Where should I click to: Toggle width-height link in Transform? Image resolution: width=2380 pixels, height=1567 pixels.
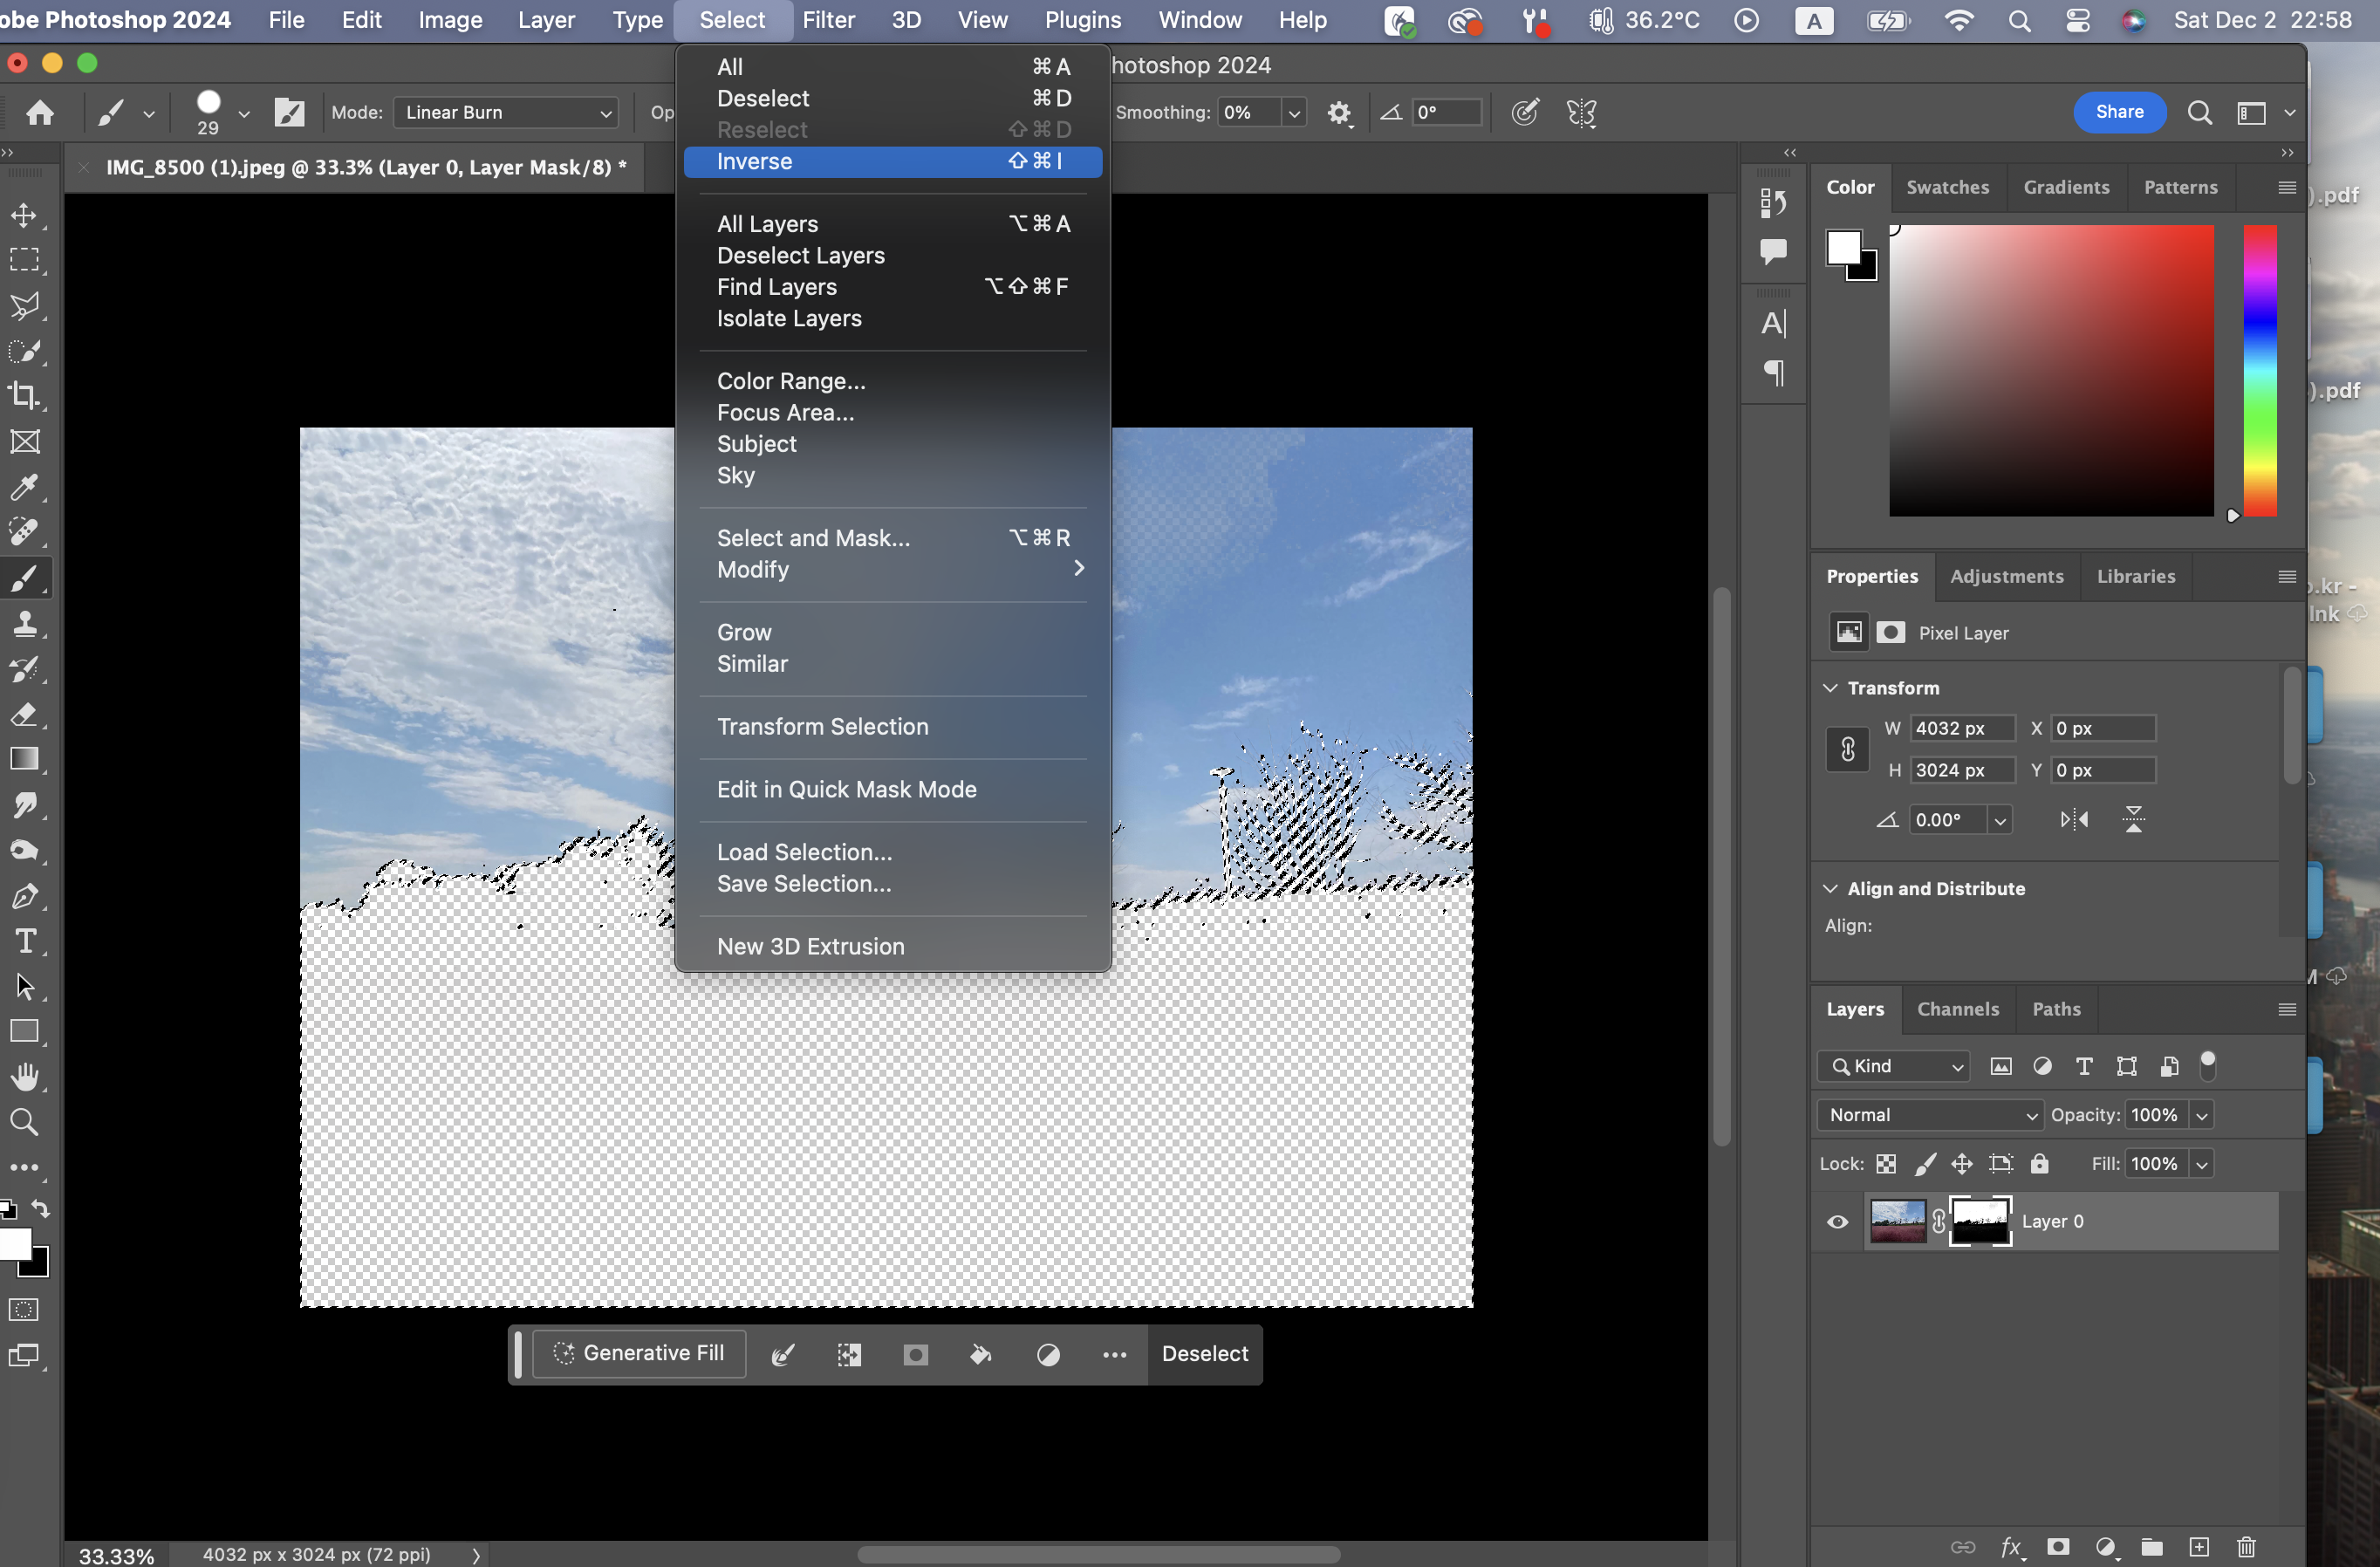(x=1847, y=749)
